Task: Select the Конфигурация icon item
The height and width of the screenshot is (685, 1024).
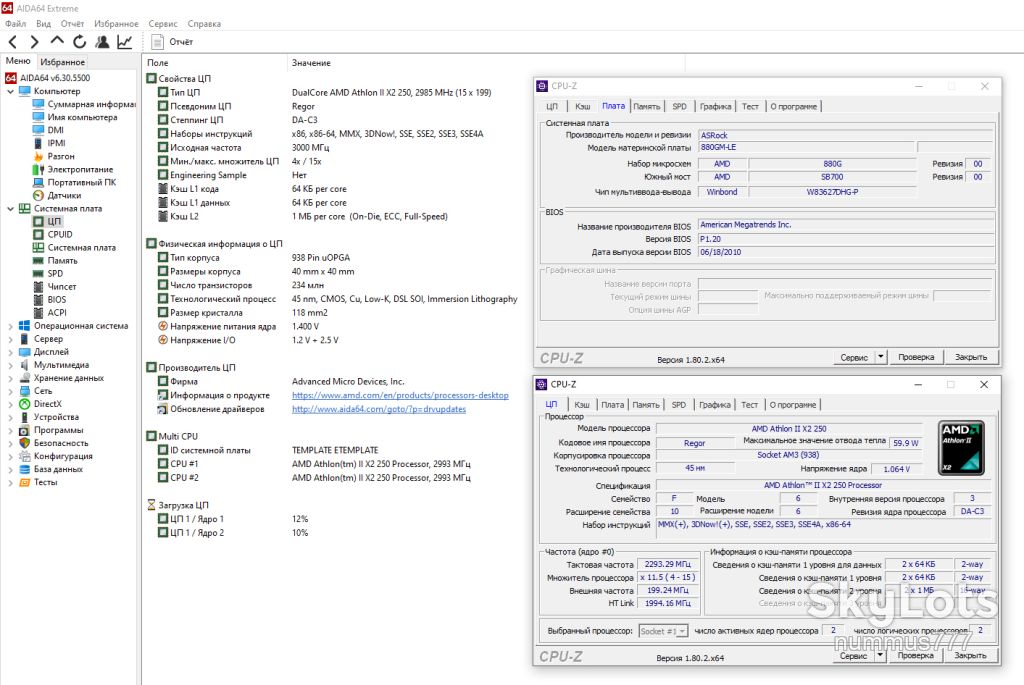Action: (x=25, y=456)
